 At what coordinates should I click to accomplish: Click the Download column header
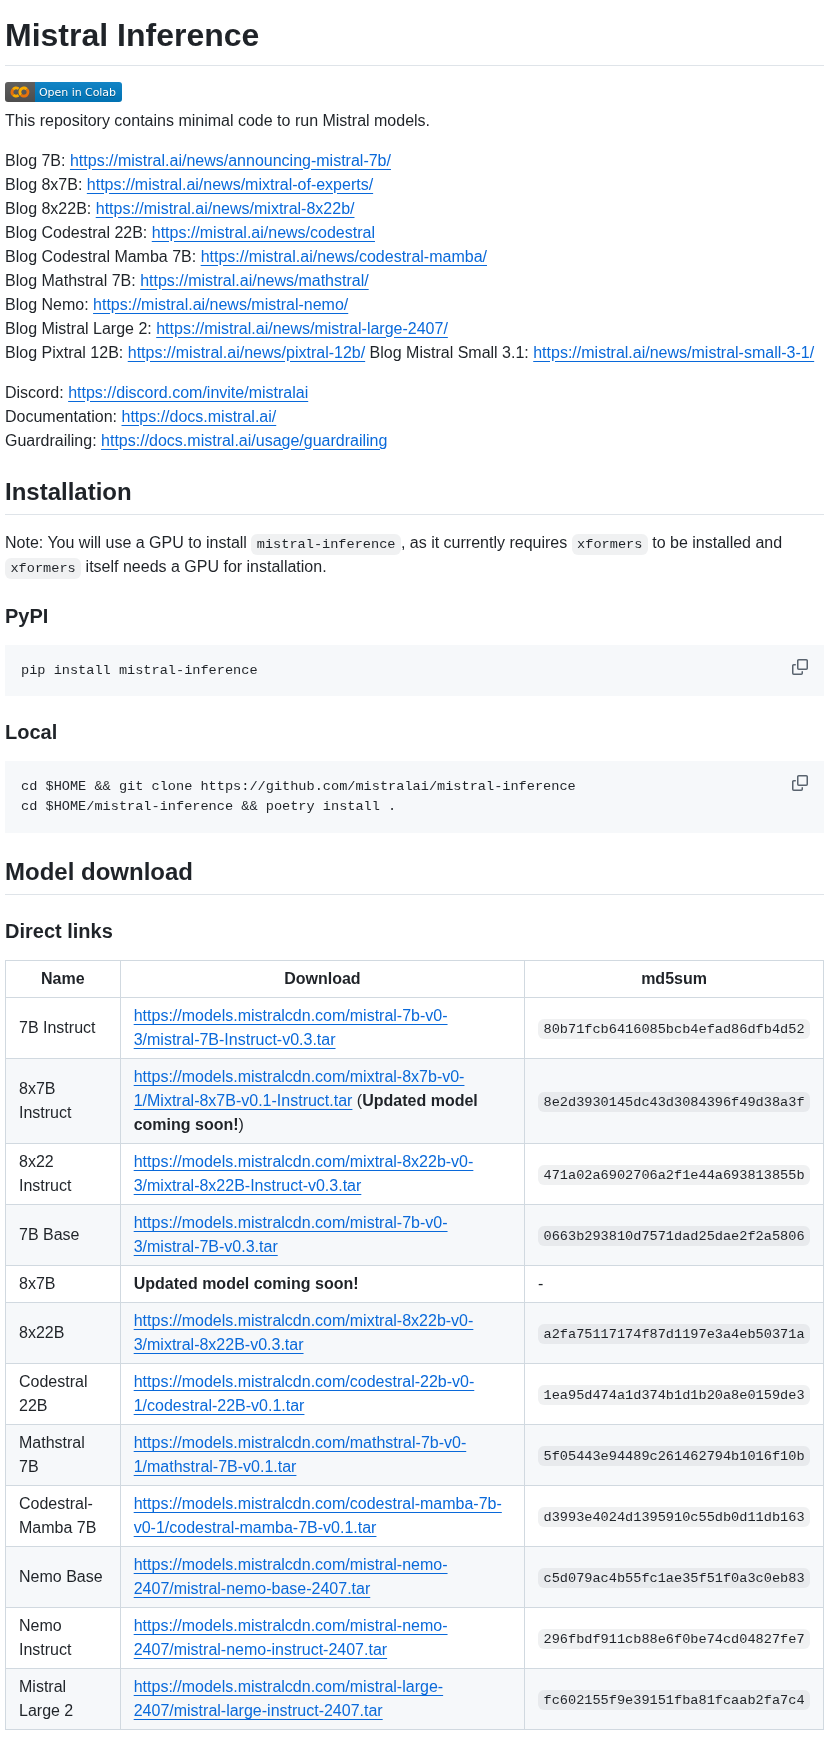pos(322,979)
